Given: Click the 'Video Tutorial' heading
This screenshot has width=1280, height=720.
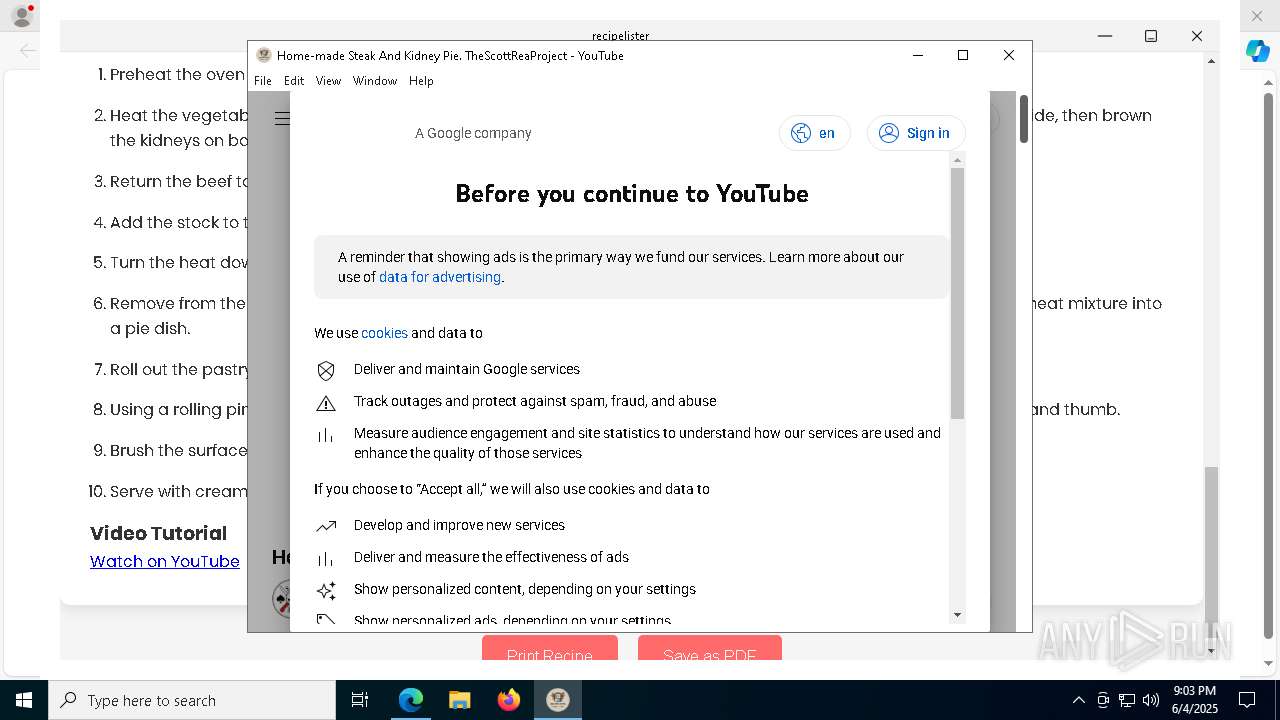Looking at the screenshot, I should 159,533.
